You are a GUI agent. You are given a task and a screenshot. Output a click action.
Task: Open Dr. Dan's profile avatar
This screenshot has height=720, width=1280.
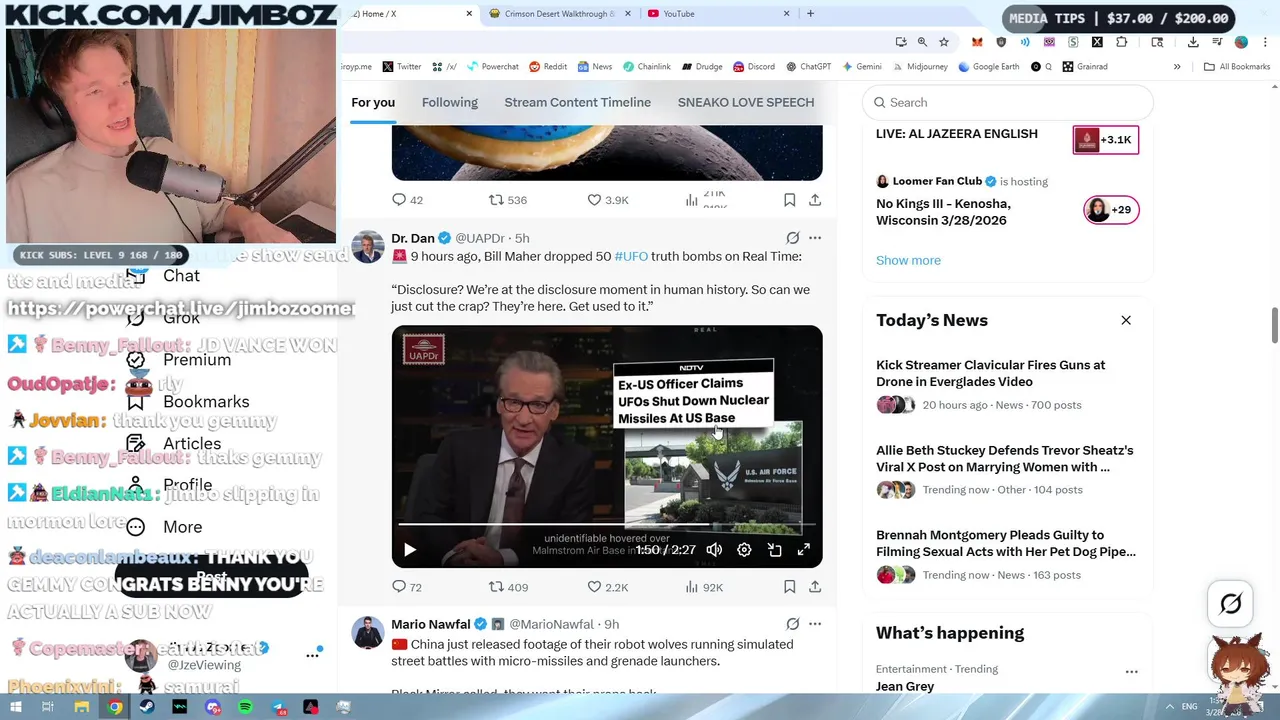pos(367,246)
